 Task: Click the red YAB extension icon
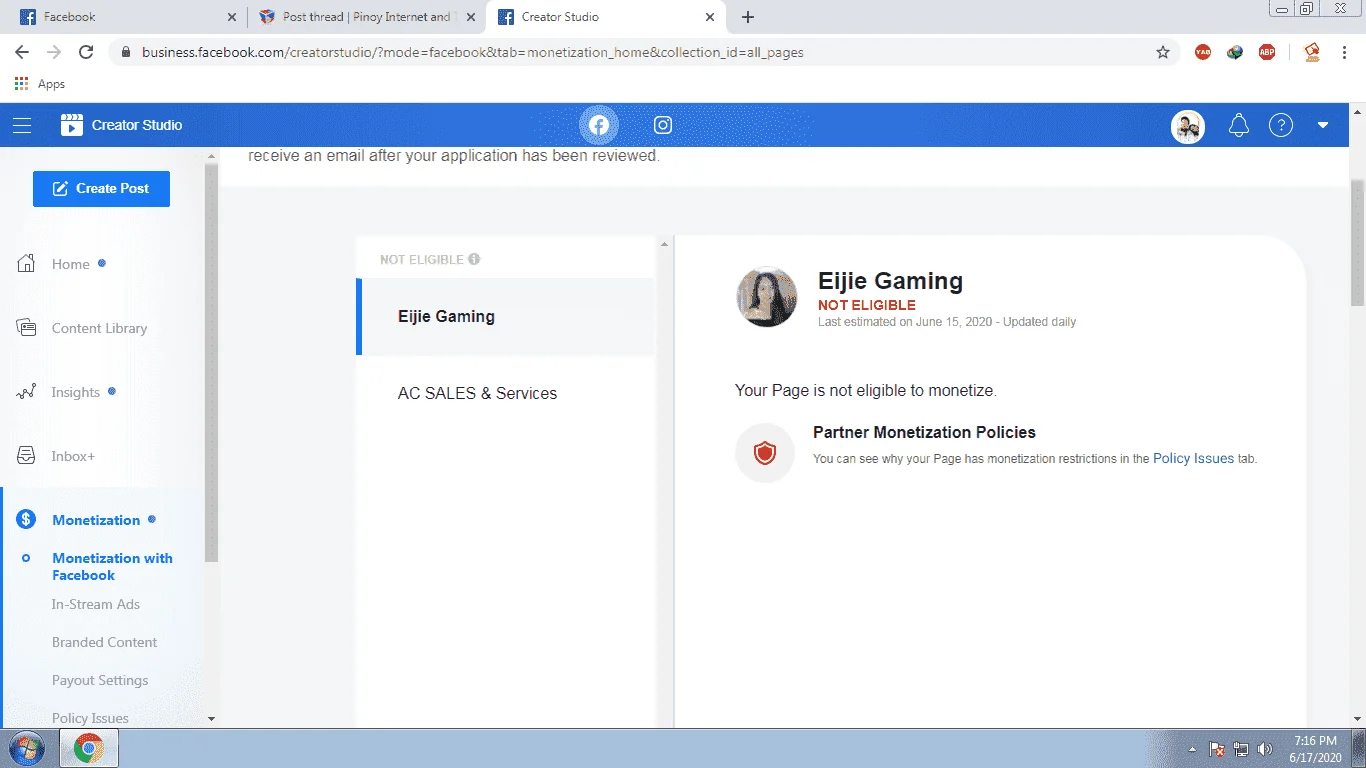tap(1203, 52)
